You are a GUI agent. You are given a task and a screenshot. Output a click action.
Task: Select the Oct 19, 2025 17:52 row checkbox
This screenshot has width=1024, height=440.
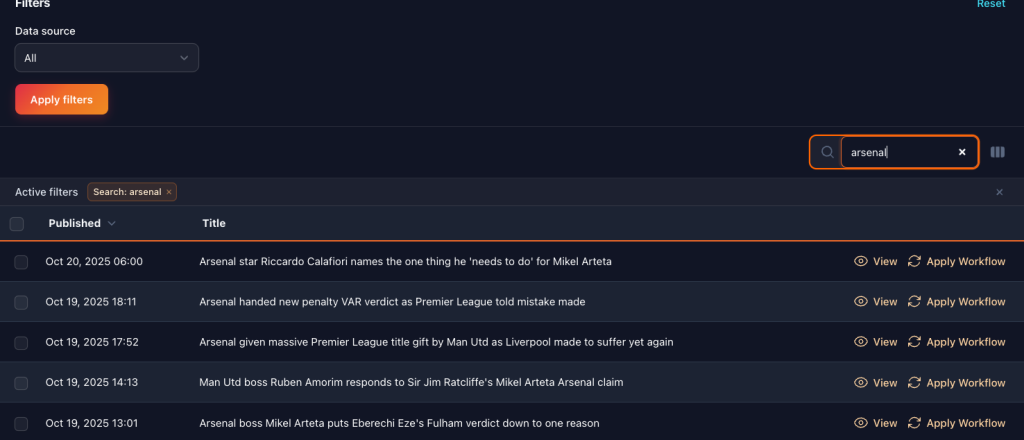point(21,342)
